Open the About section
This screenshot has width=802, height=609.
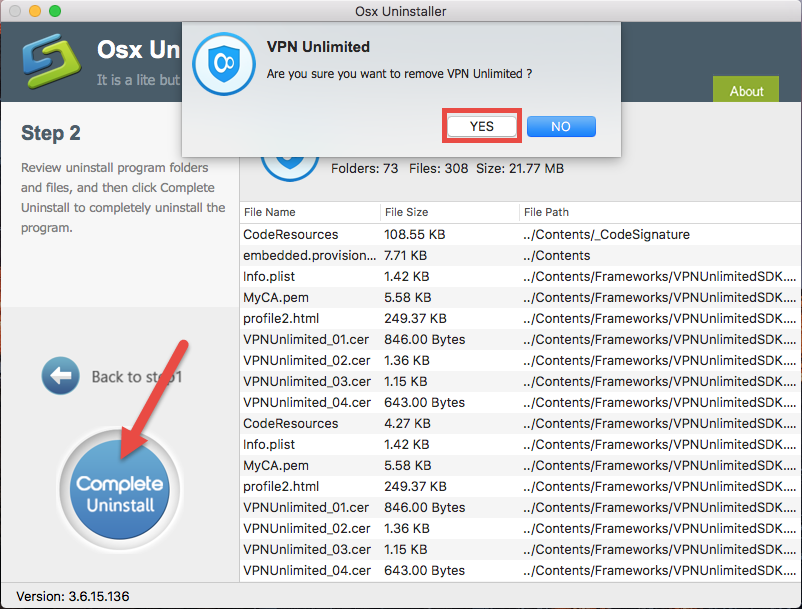tap(745, 91)
